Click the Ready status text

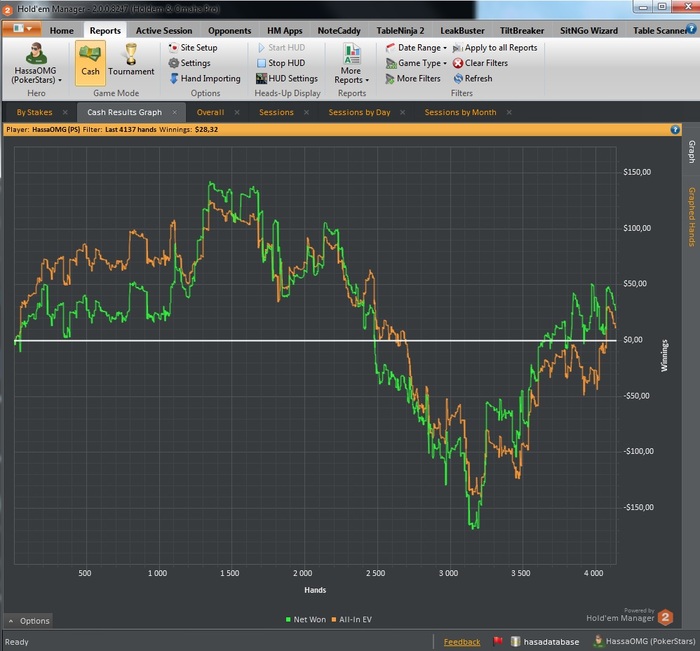click(17, 642)
